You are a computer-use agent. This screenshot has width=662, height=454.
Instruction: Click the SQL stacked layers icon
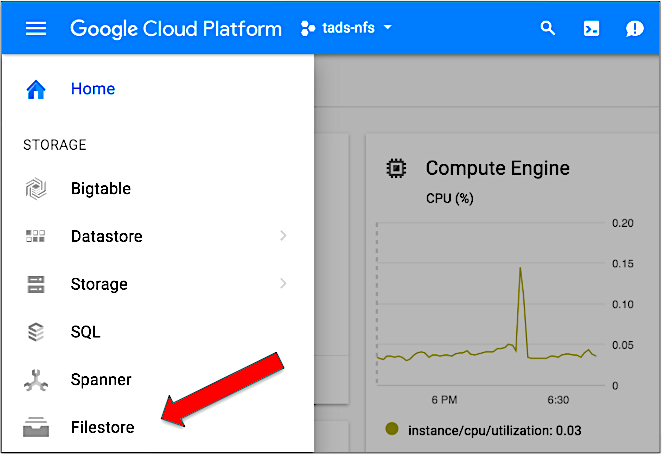(x=36, y=332)
